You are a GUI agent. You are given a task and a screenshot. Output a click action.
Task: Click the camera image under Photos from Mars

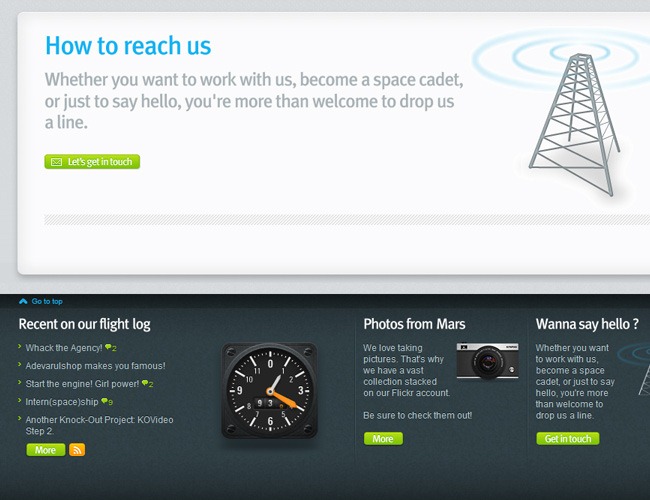[488, 360]
